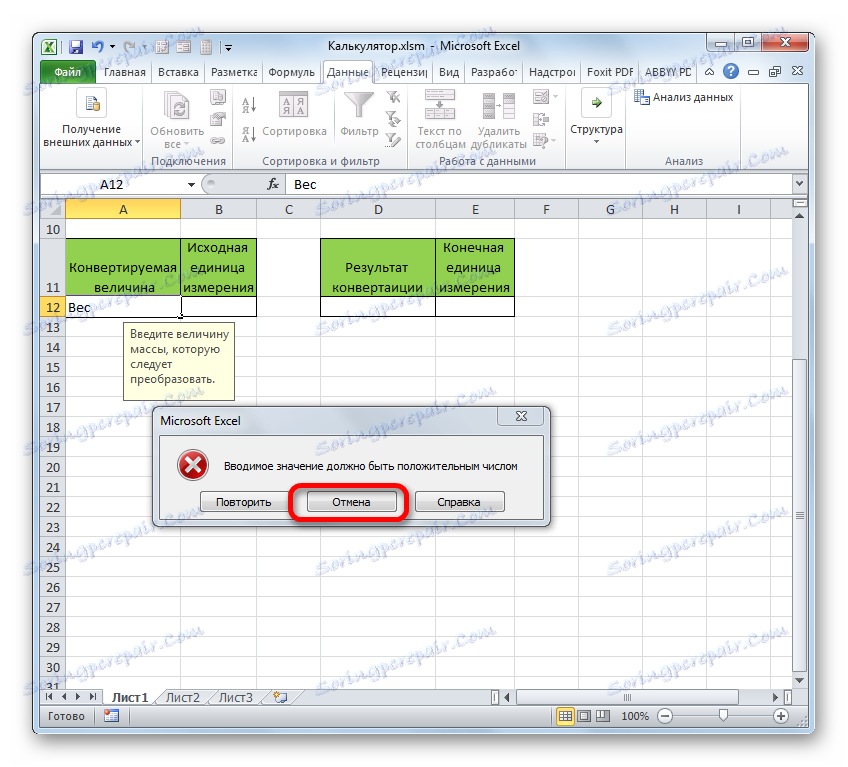Switch to Лист3 sheet tab
Viewport: 848px width, 767px height.
coord(235,698)
